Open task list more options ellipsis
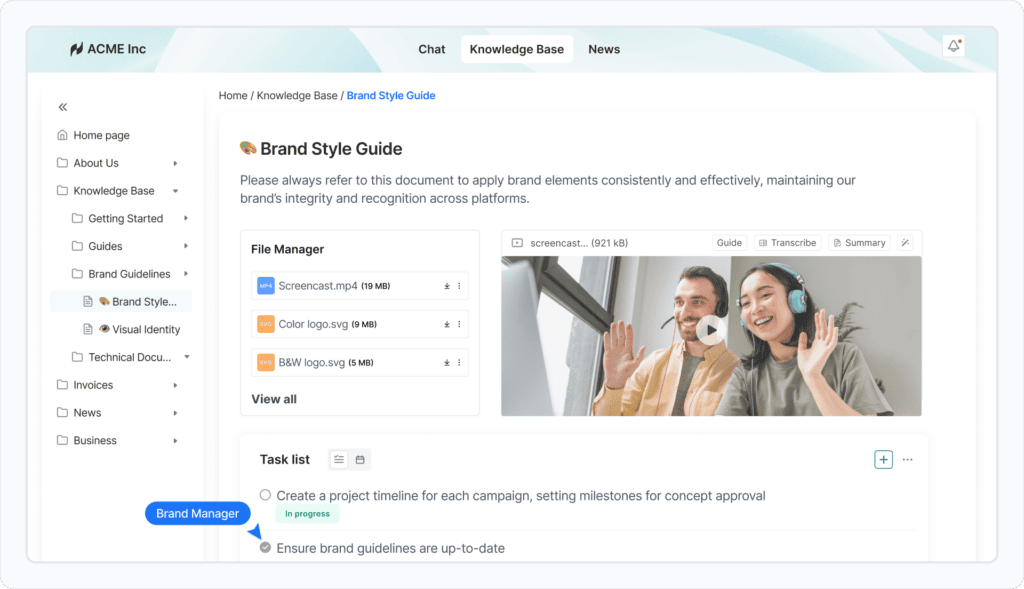 pos(907,460)
